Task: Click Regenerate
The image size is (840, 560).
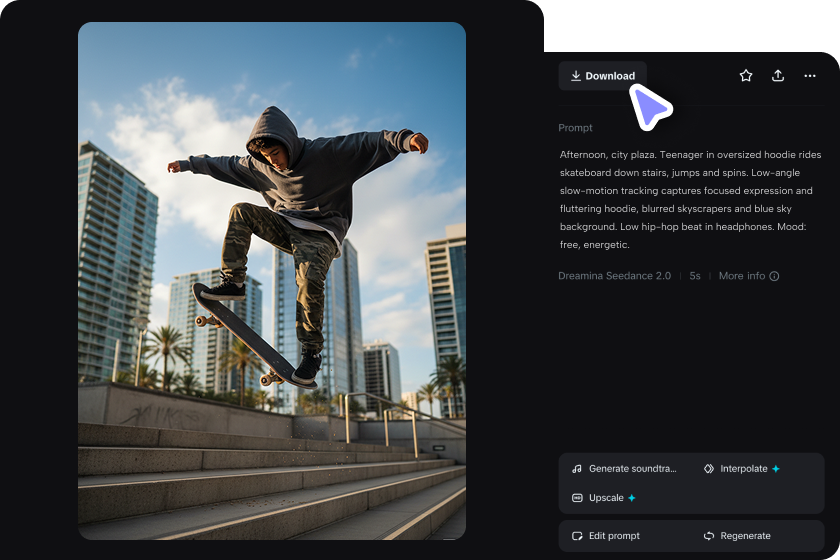Action: 737,536
